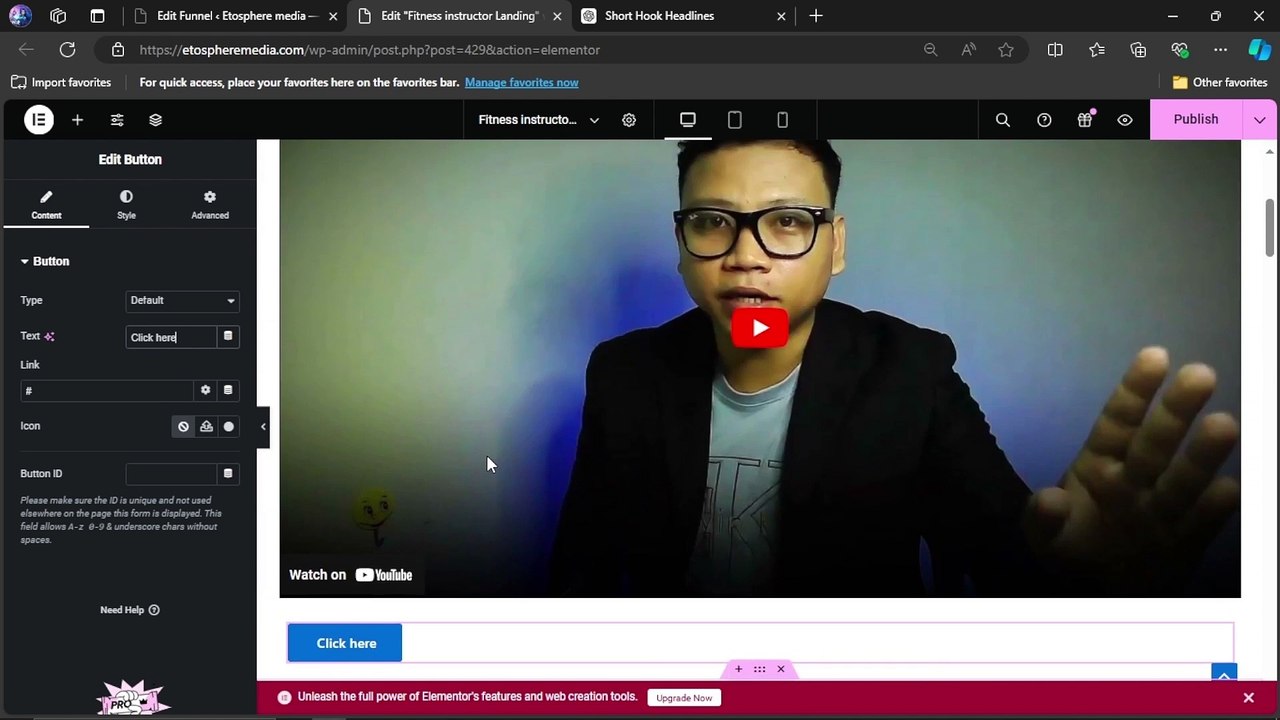
Task: Collapse the Elementor editing panel
Action: tap(263, 427)
